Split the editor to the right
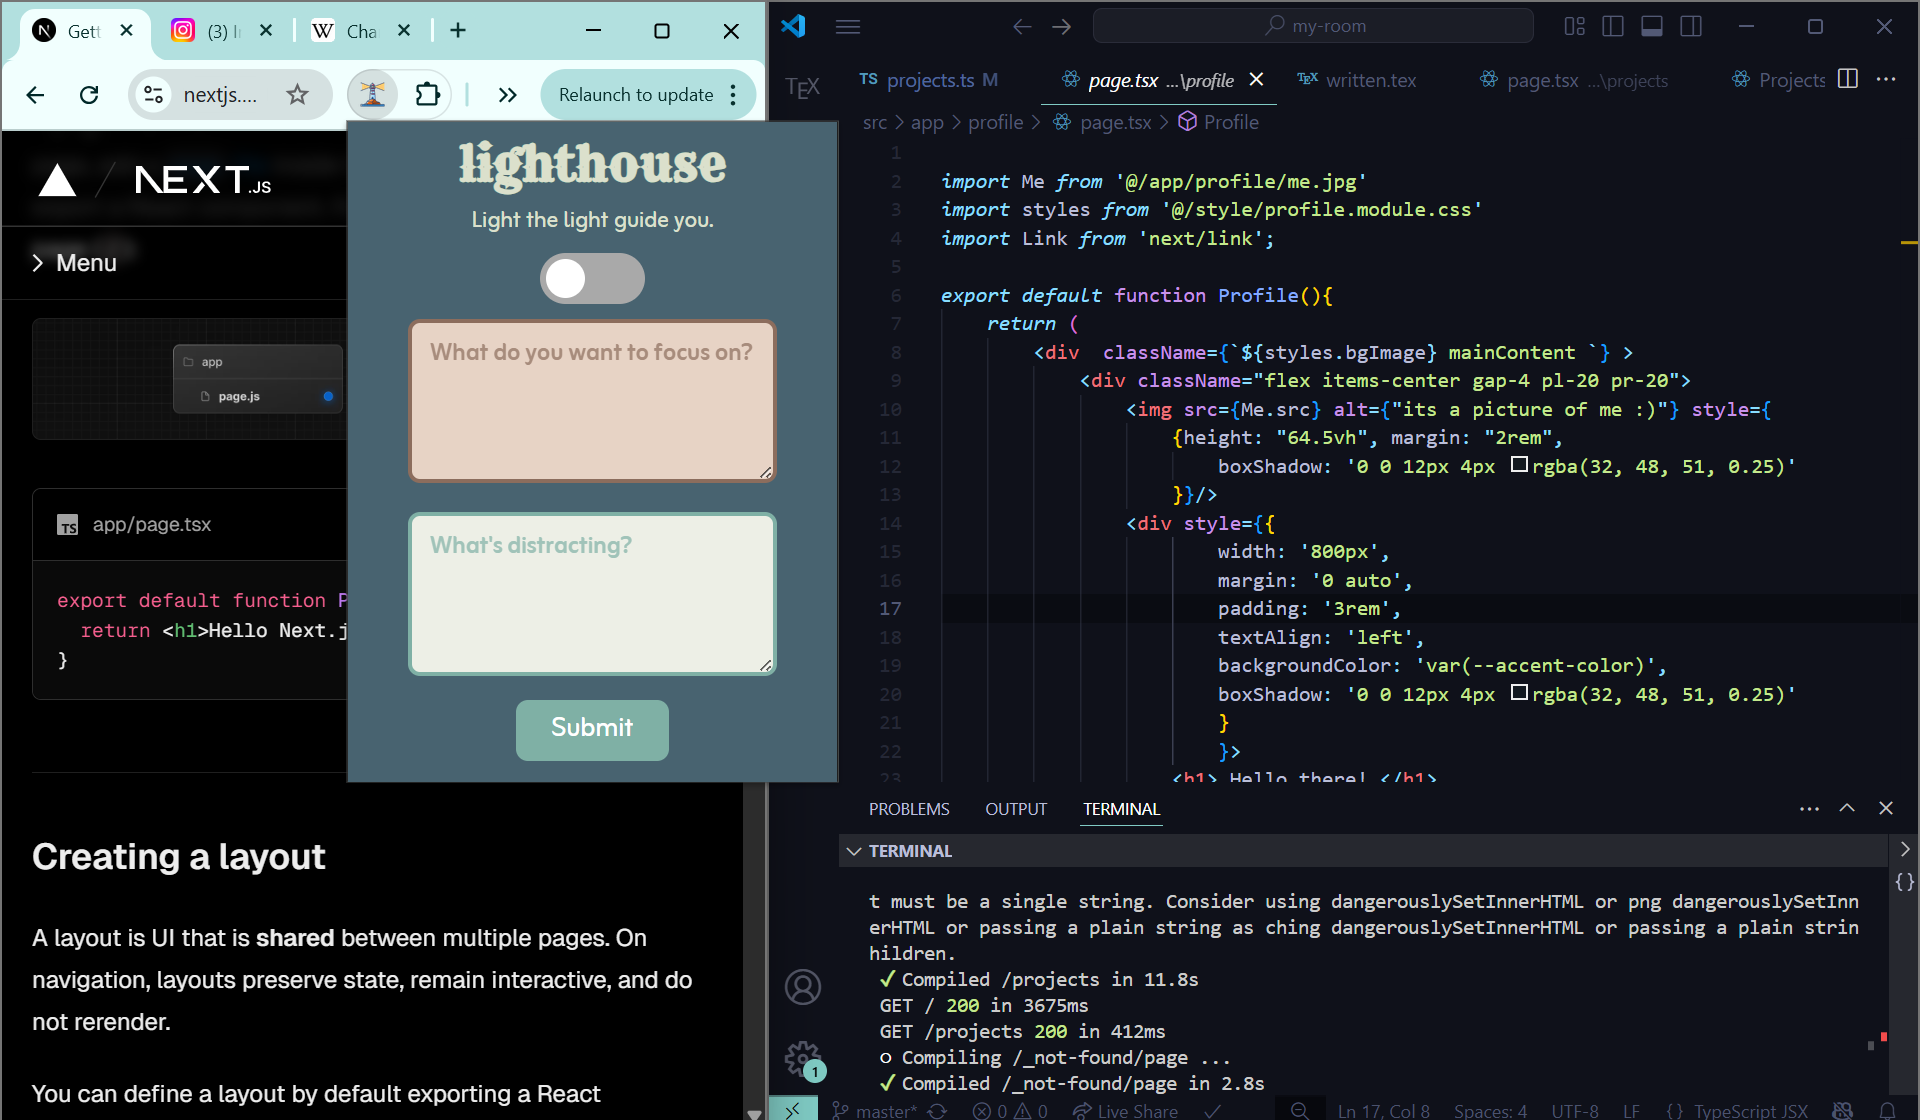 click(1848, 79)
